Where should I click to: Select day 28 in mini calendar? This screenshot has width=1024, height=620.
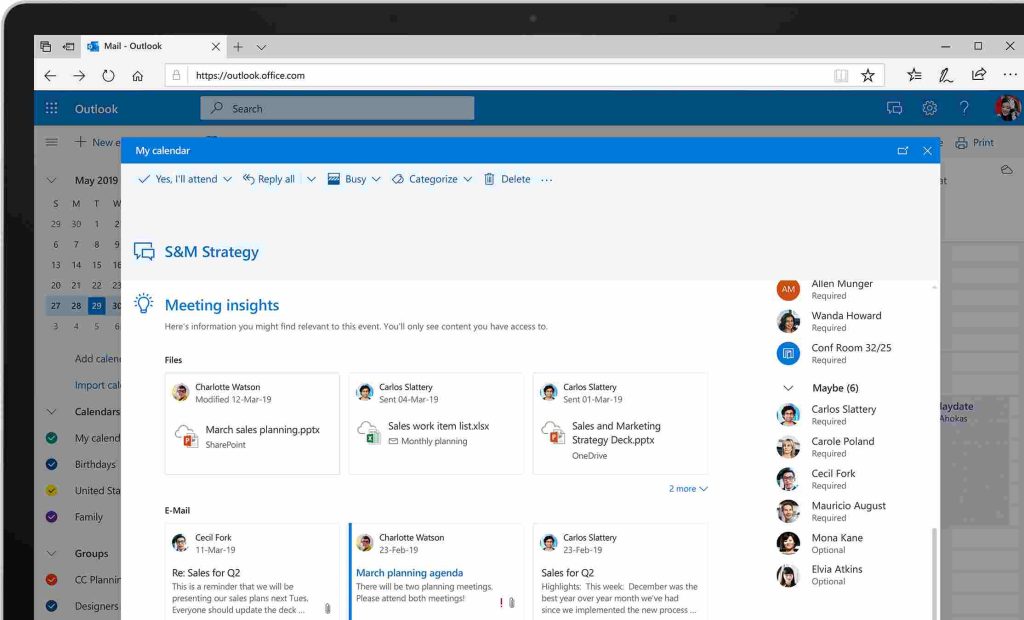[76, 306]
